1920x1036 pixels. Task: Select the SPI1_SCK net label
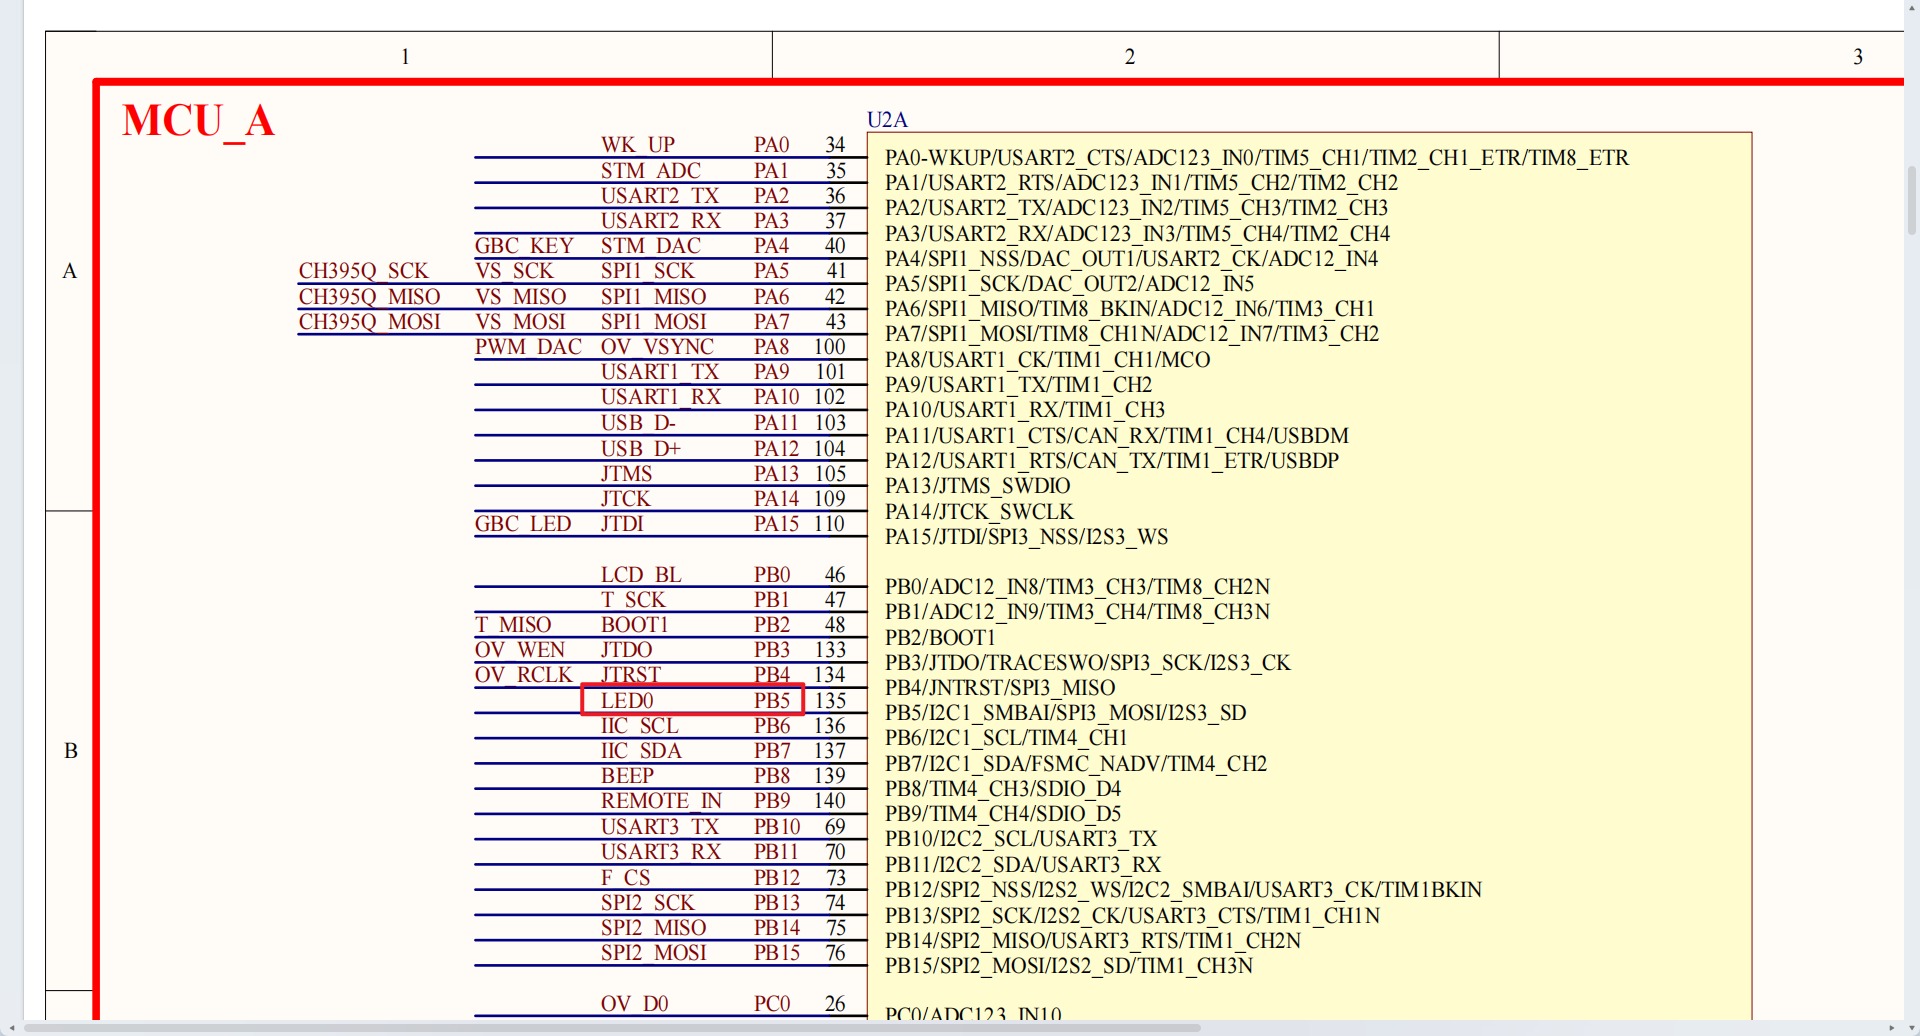(648, 271)
